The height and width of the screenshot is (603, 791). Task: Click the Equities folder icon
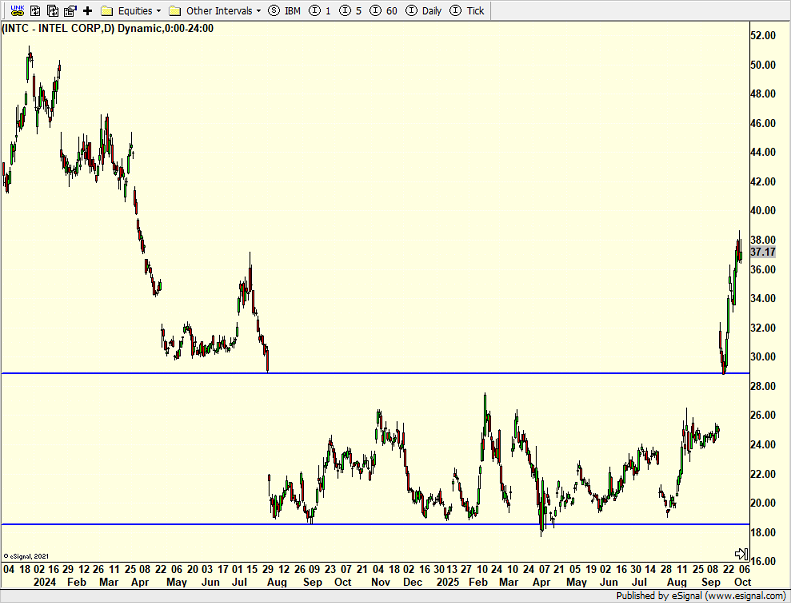[x=107, y=10]
